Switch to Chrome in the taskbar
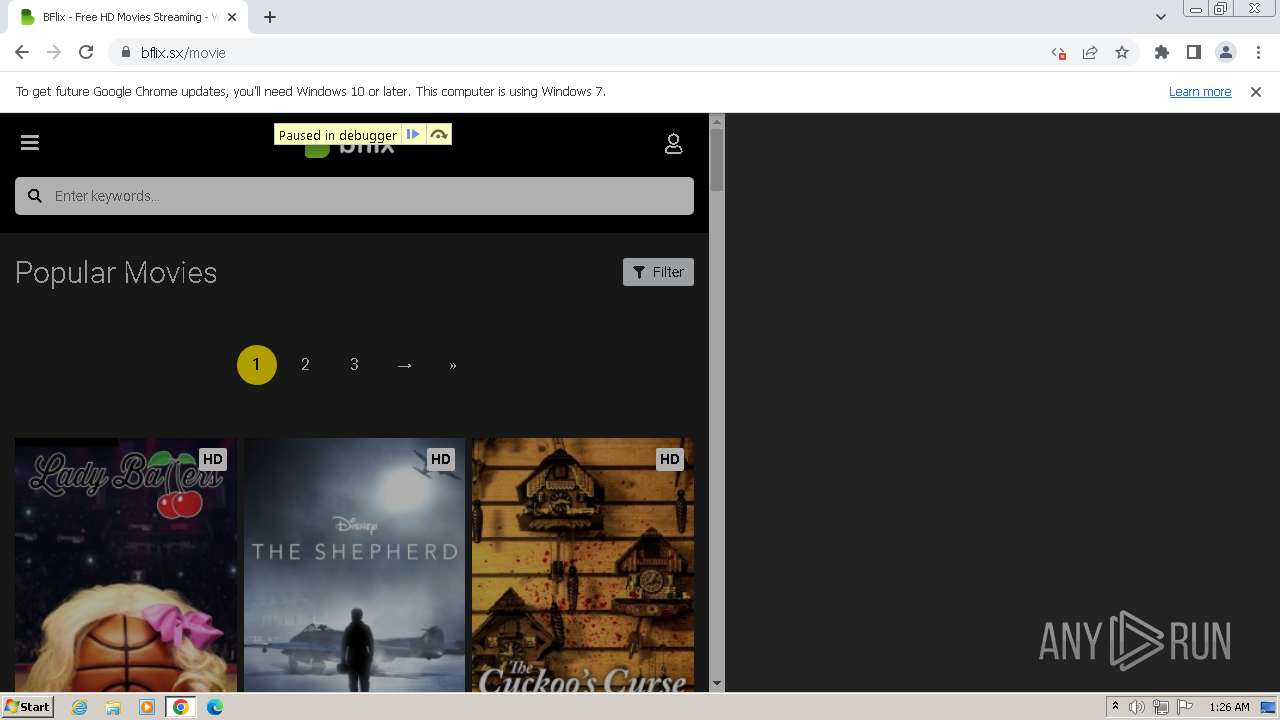 (180, 707)
